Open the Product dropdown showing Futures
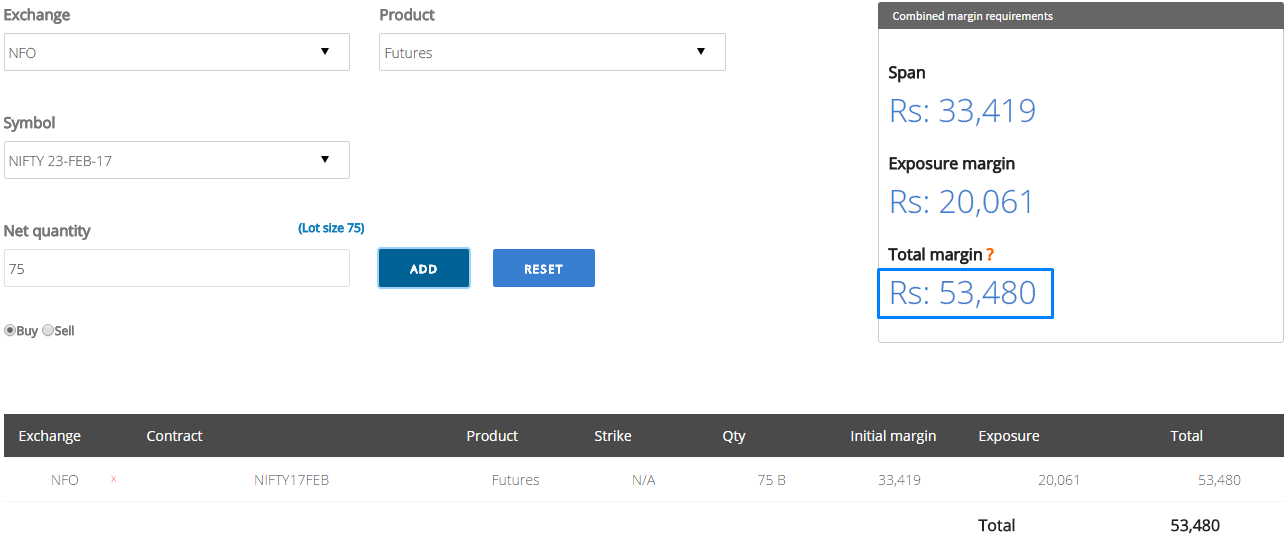1286x541 pixels. (x=553, y=52)
